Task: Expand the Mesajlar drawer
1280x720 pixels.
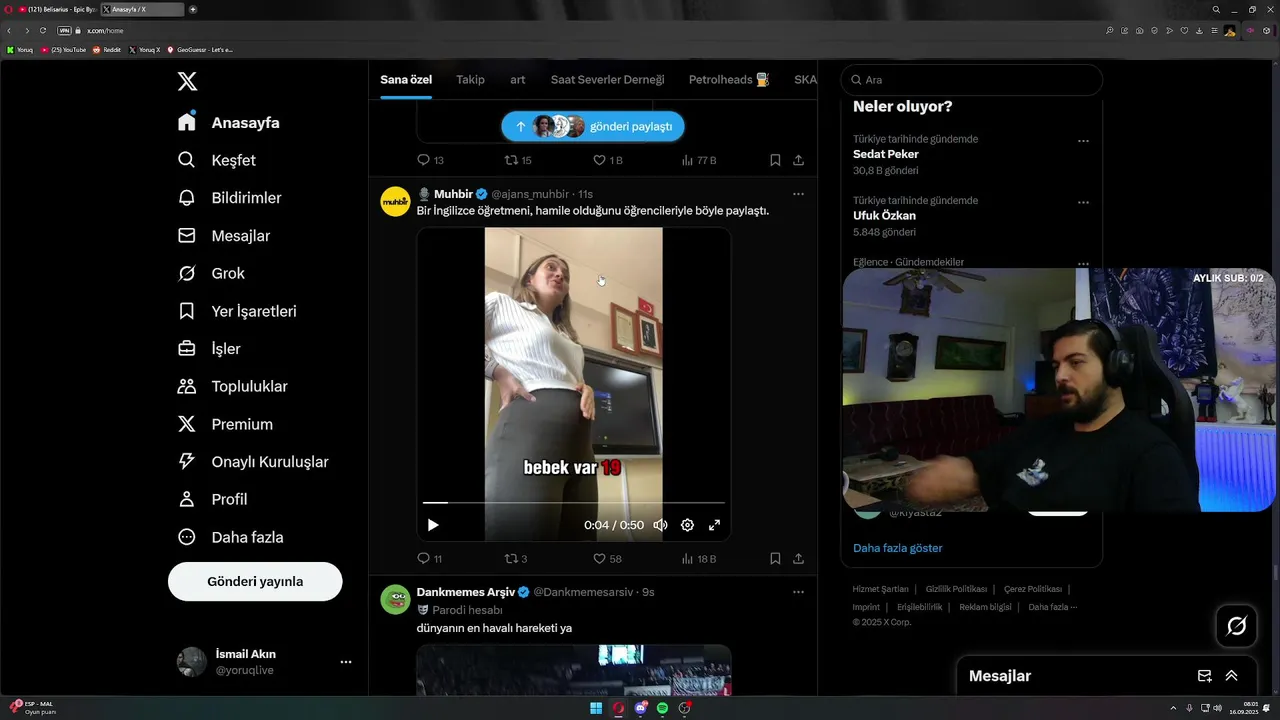Action: click(1231, 676)
